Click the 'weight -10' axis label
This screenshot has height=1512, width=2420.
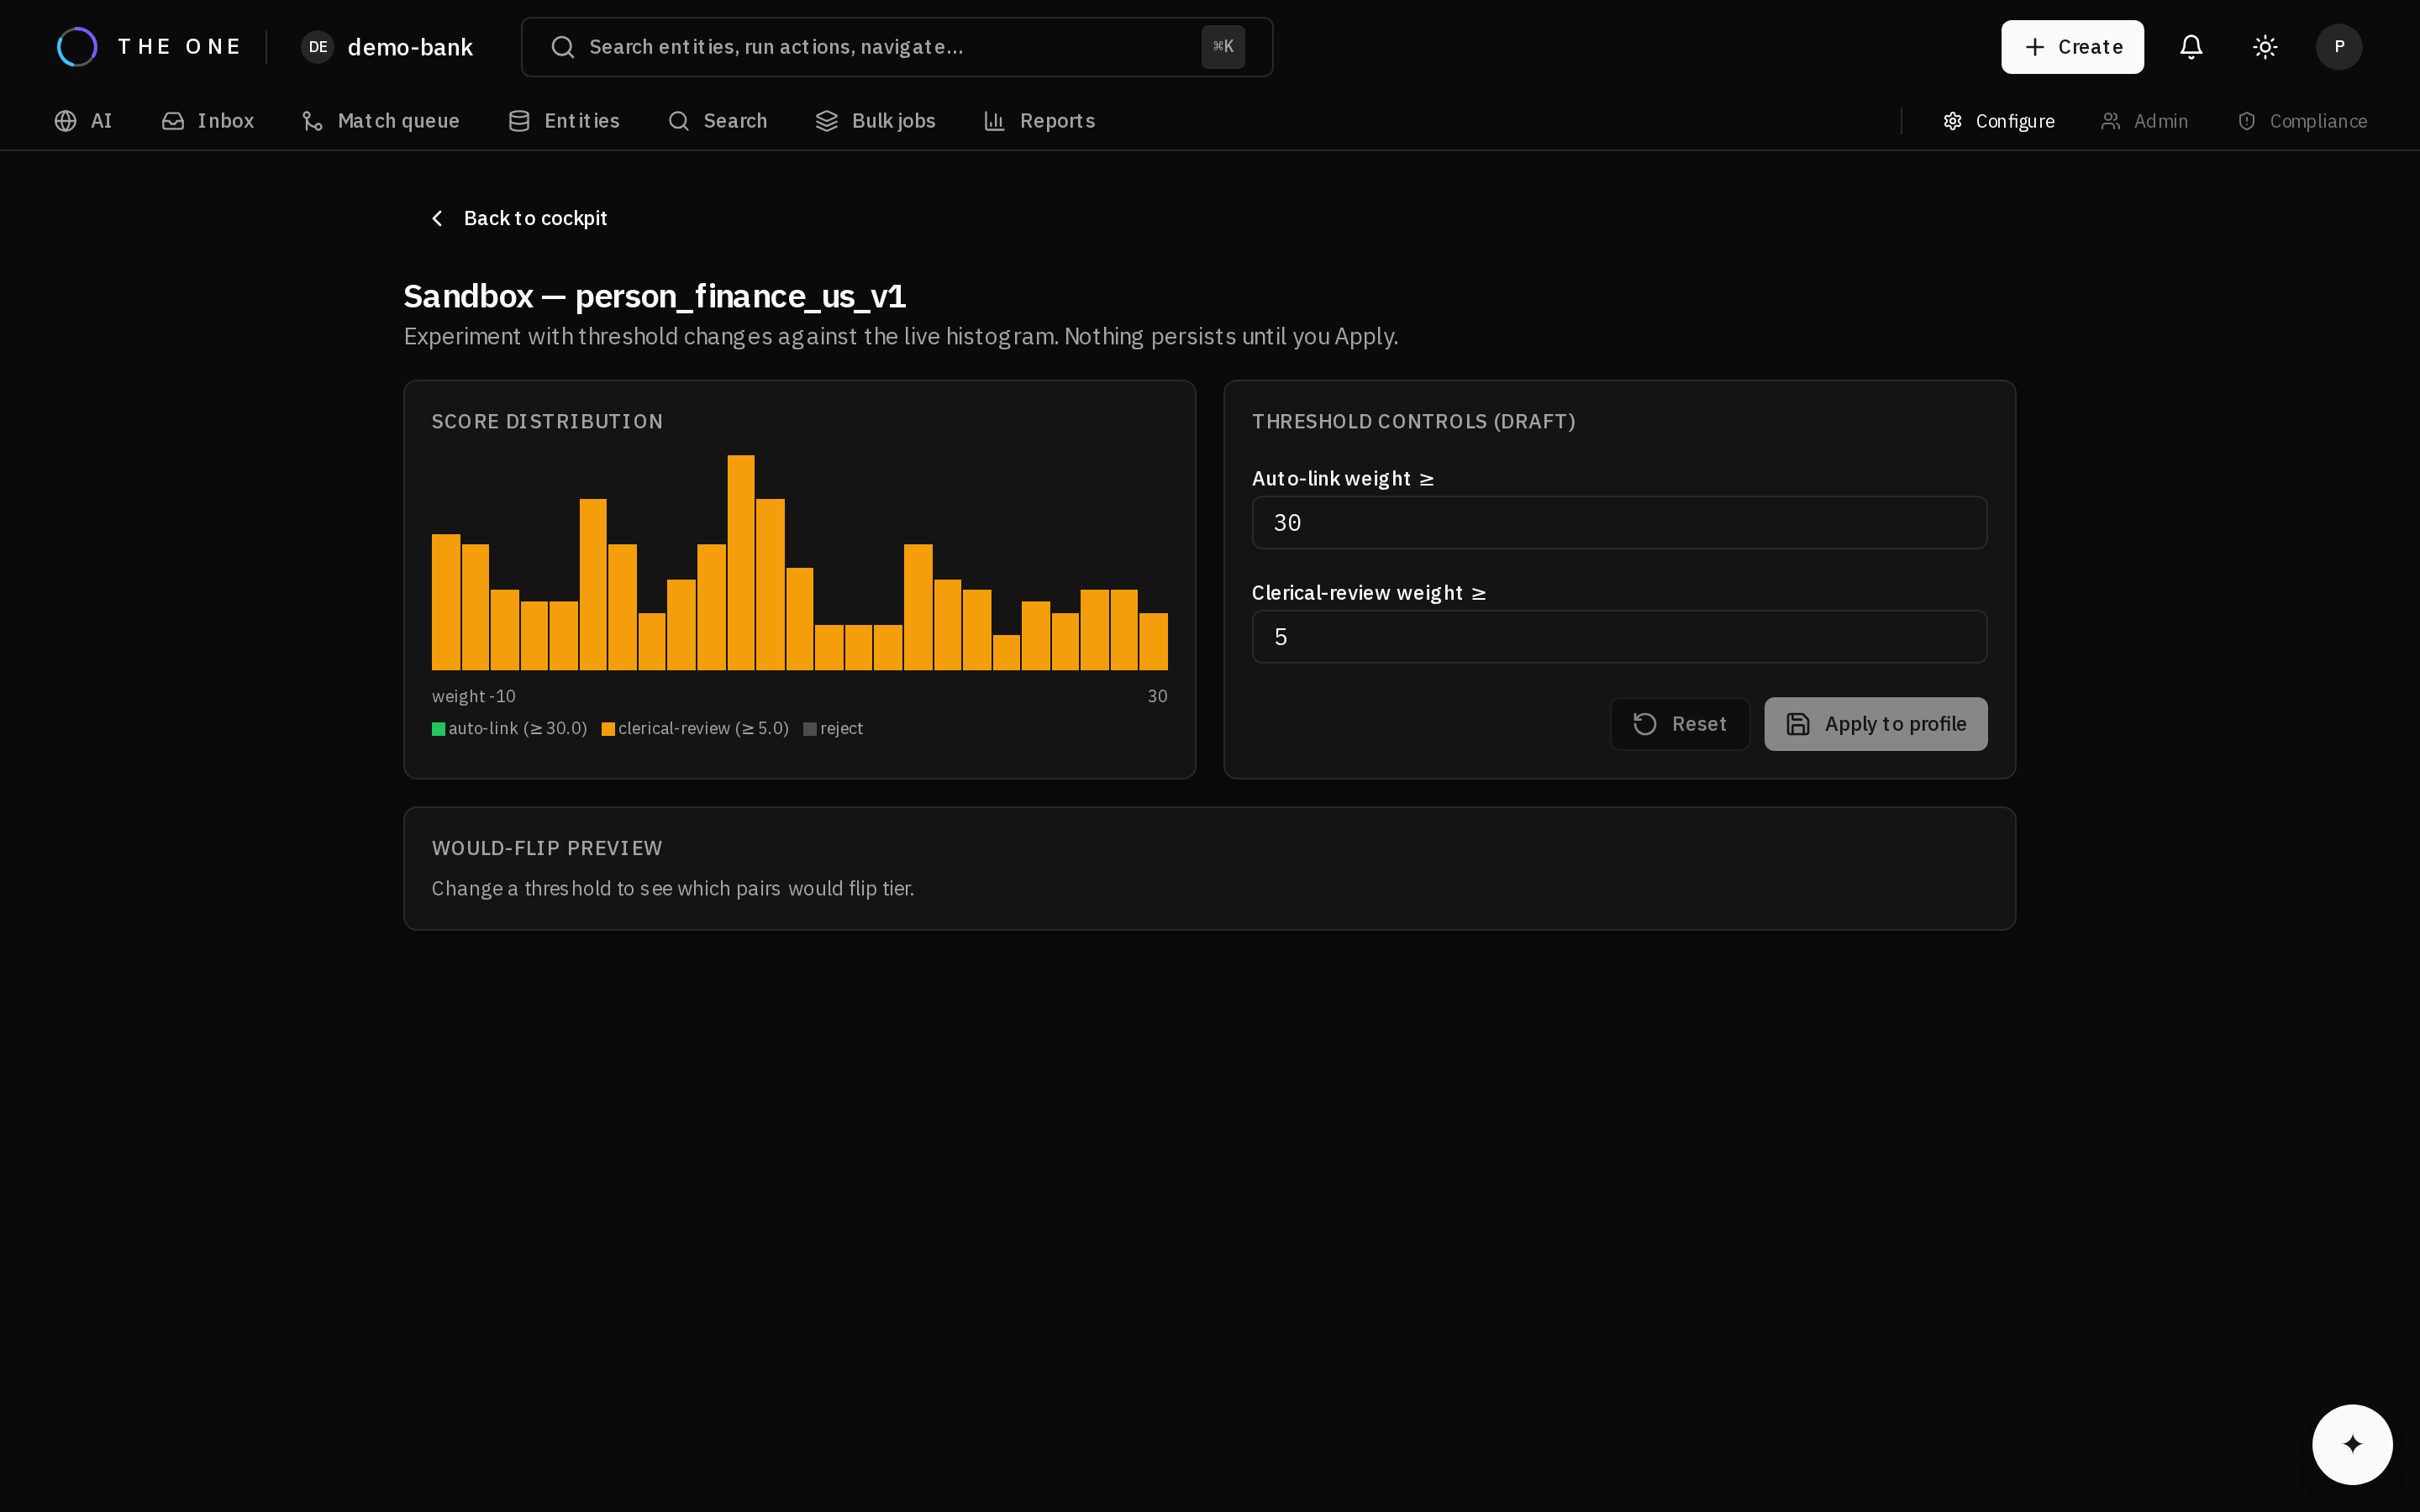click(x=474, y=696)
